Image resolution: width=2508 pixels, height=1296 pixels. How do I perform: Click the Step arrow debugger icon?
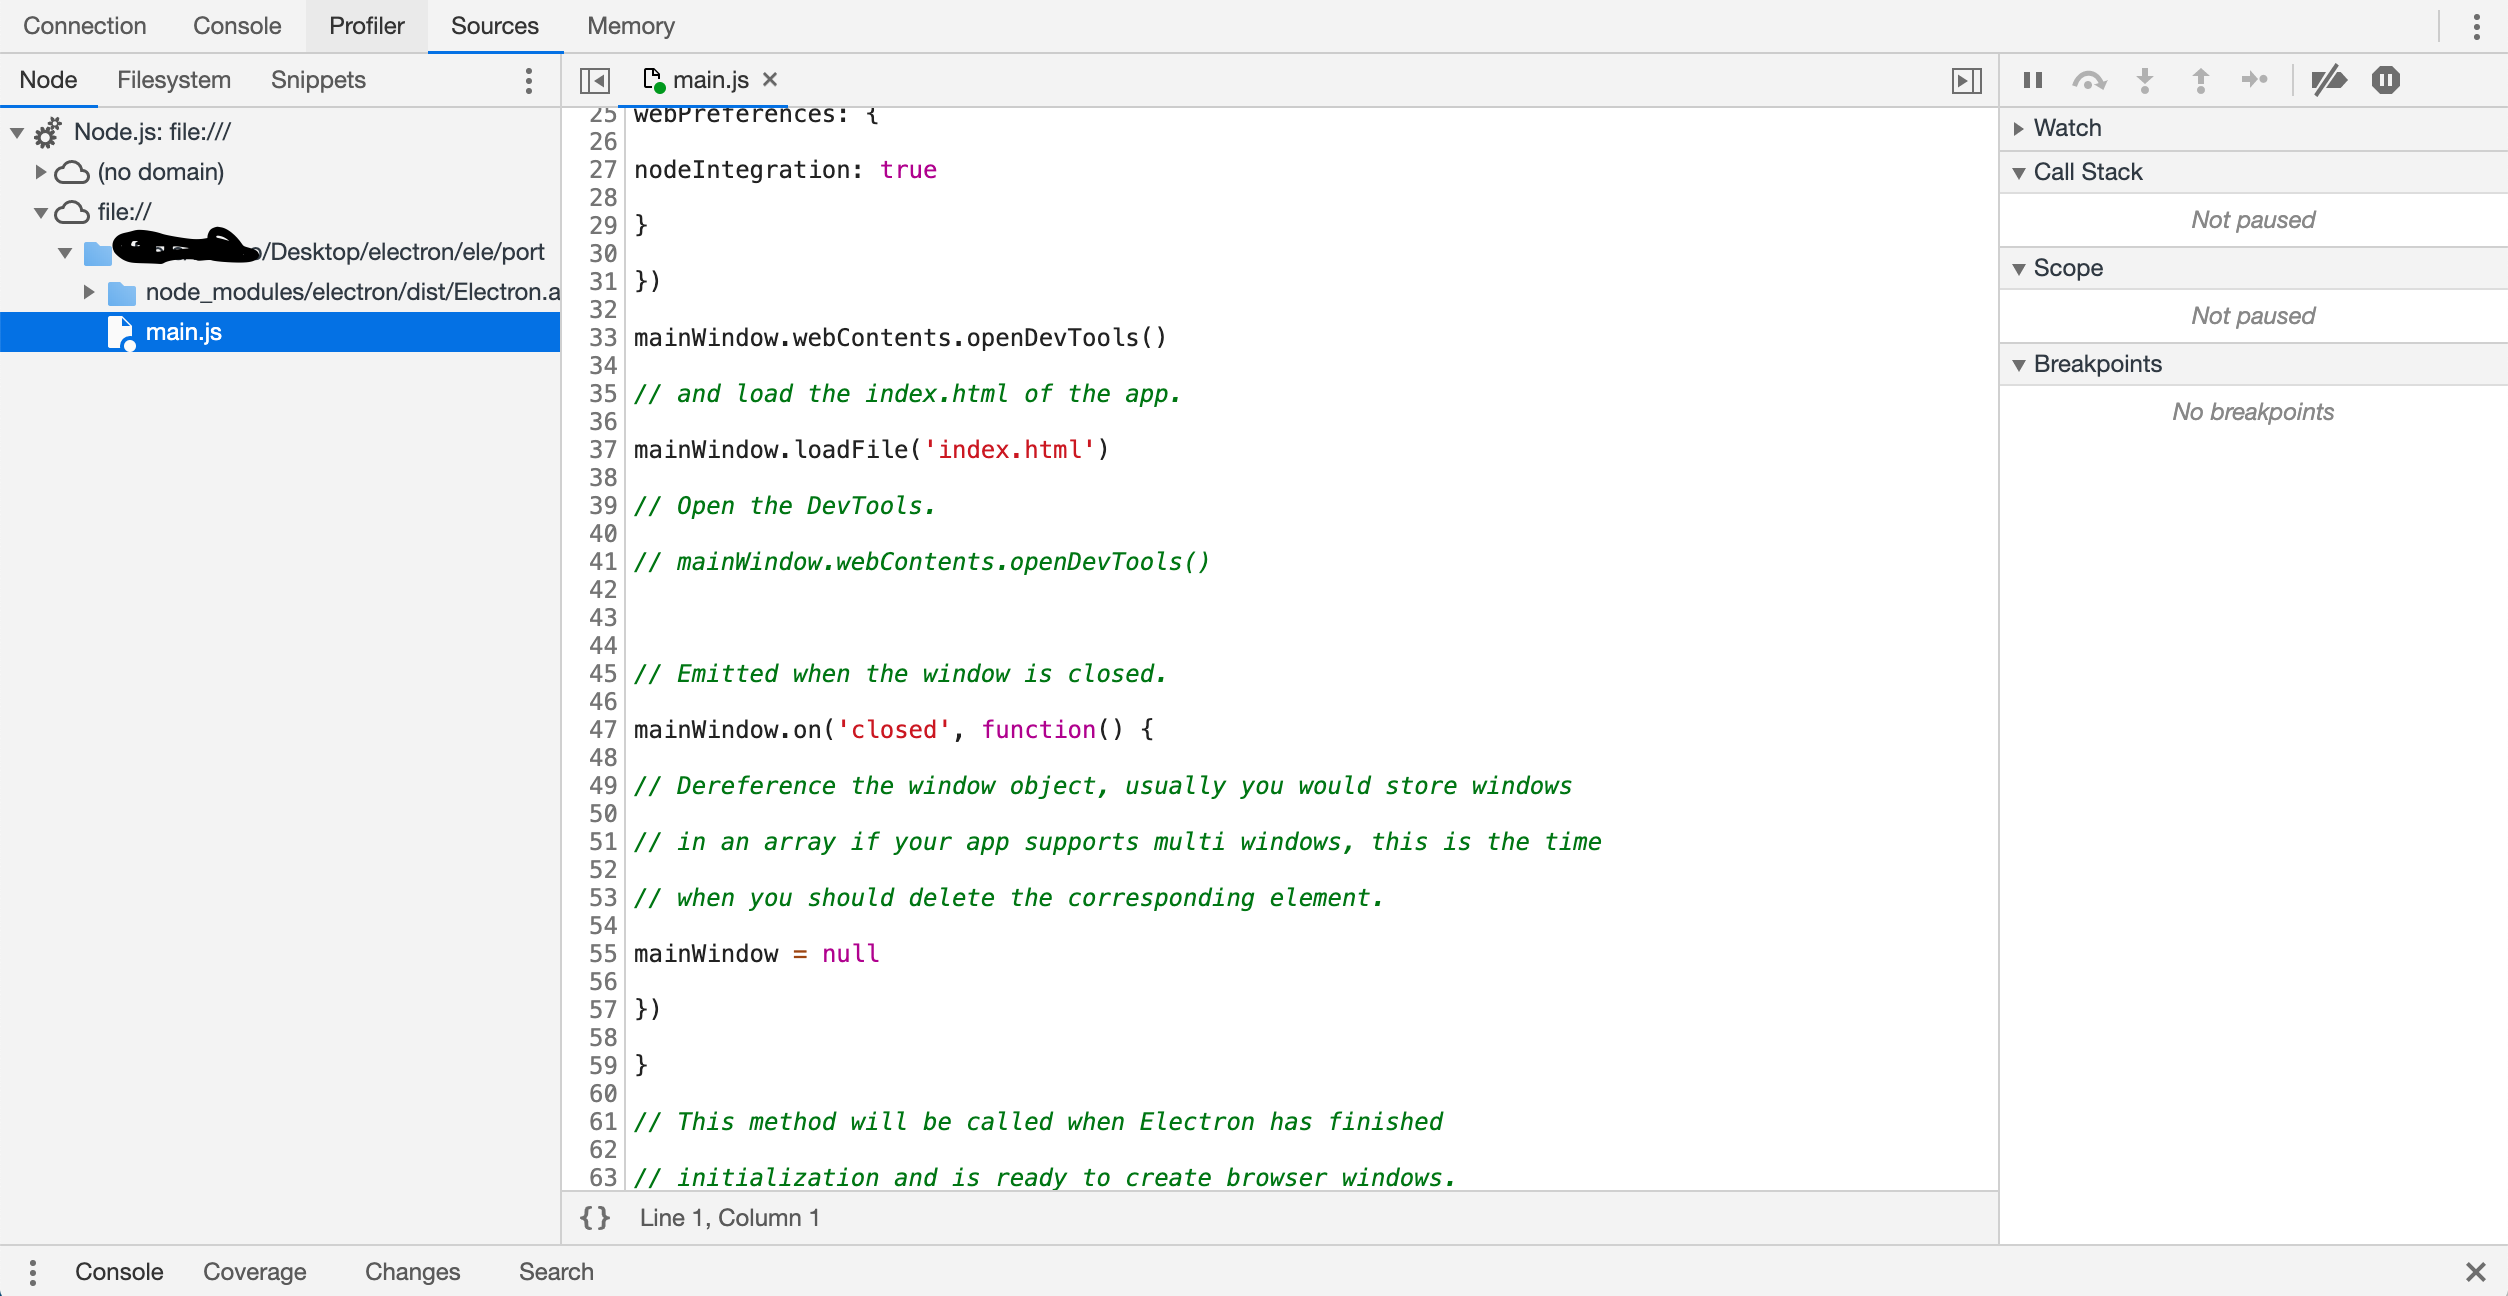(2255, 80)
